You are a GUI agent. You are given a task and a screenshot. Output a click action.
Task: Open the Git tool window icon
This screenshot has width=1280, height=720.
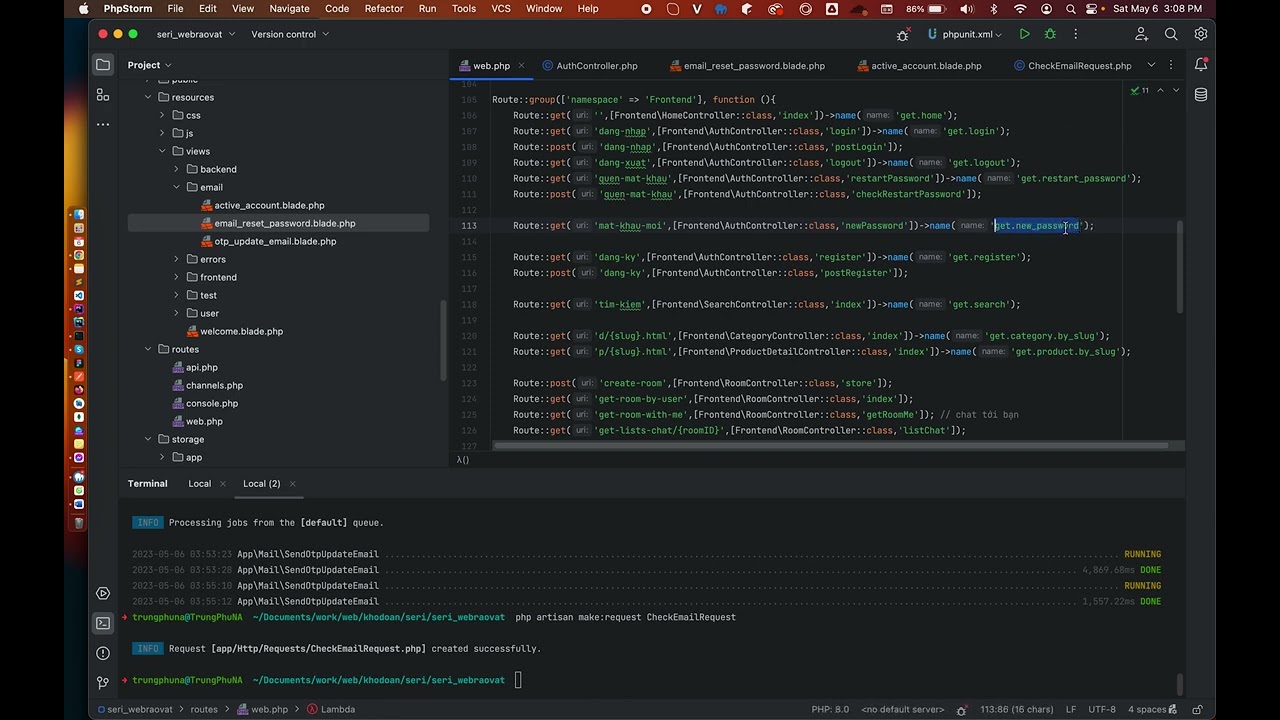(103, 682)
